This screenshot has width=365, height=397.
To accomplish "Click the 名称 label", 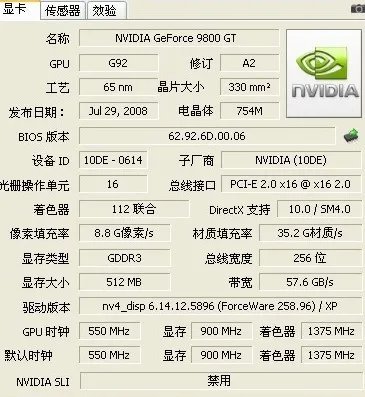I will pos(58,39).
